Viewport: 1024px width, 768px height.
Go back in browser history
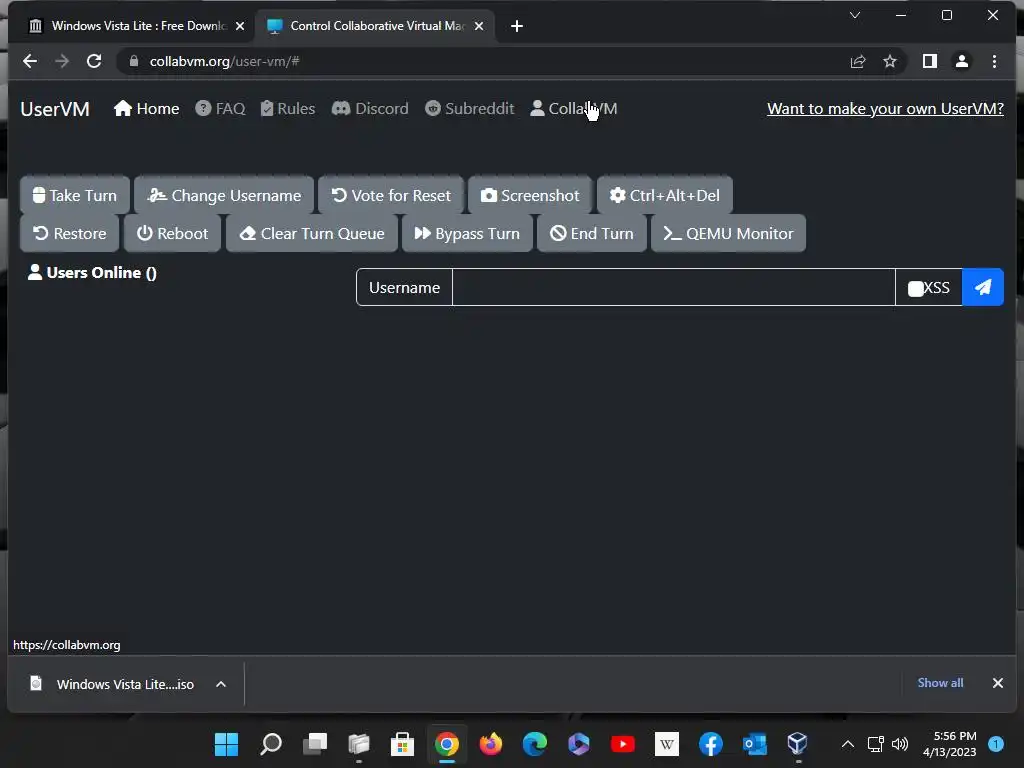tap(29, 61)
